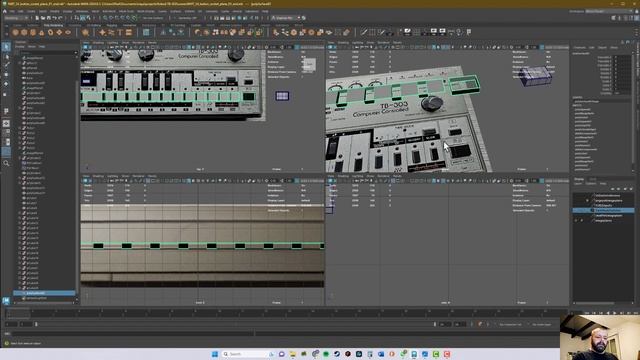Open Layers menu in the Layer Editor
The width and height of the screenshot is (640, 360).
tap(578, 184)
